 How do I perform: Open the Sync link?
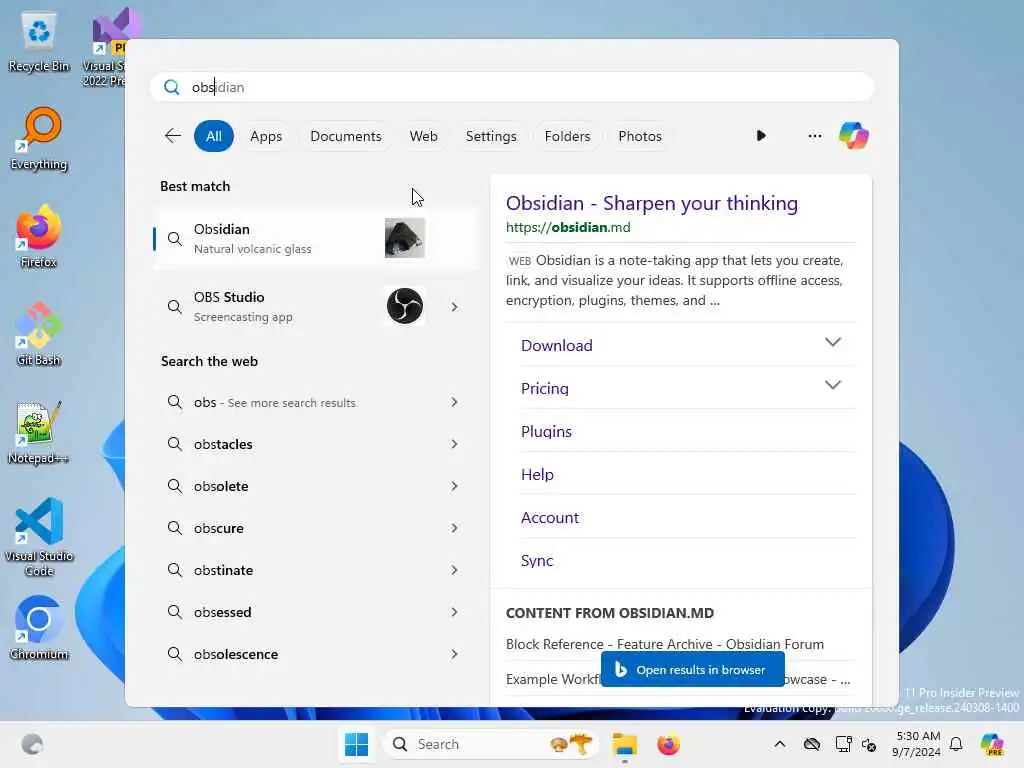[537, 561]
